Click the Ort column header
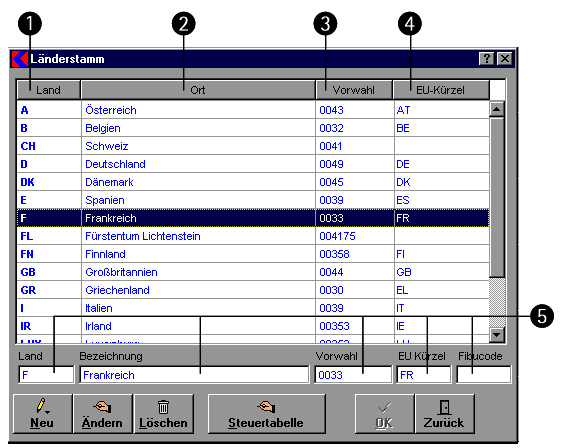Viewport: 562px width, 448px height. coord(198,90)
